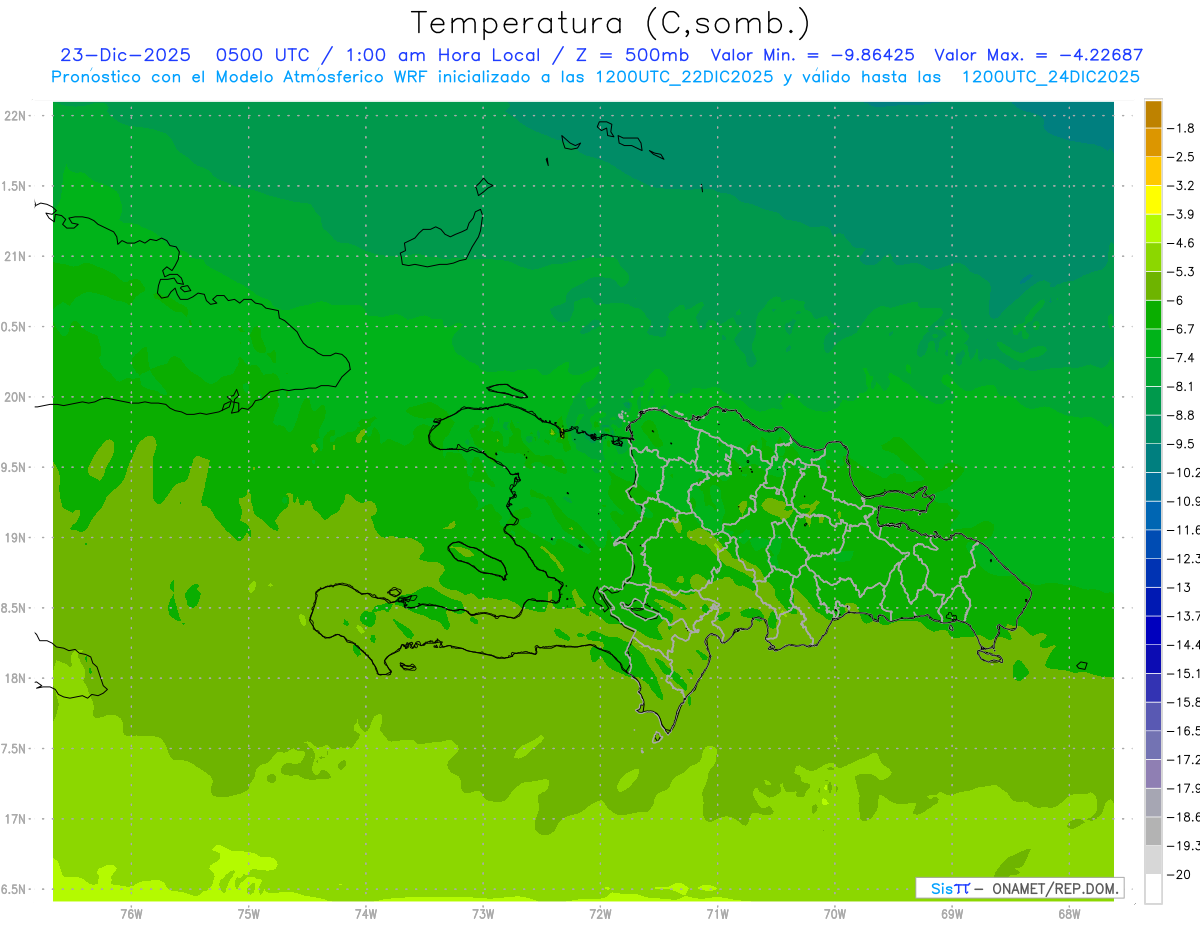Click the -5.3 colorbar value
Screen dimensions: 1200x927
[x=1181, y=271]
